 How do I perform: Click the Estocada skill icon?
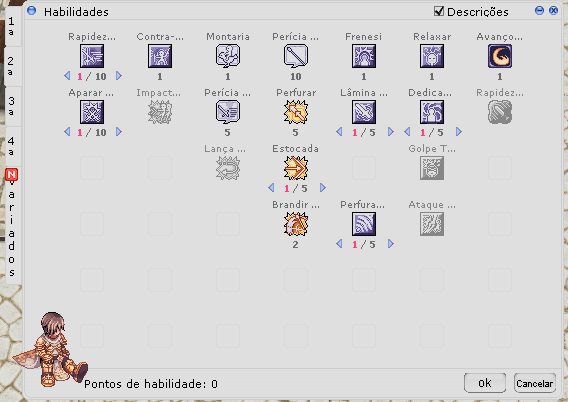[296, 168]
